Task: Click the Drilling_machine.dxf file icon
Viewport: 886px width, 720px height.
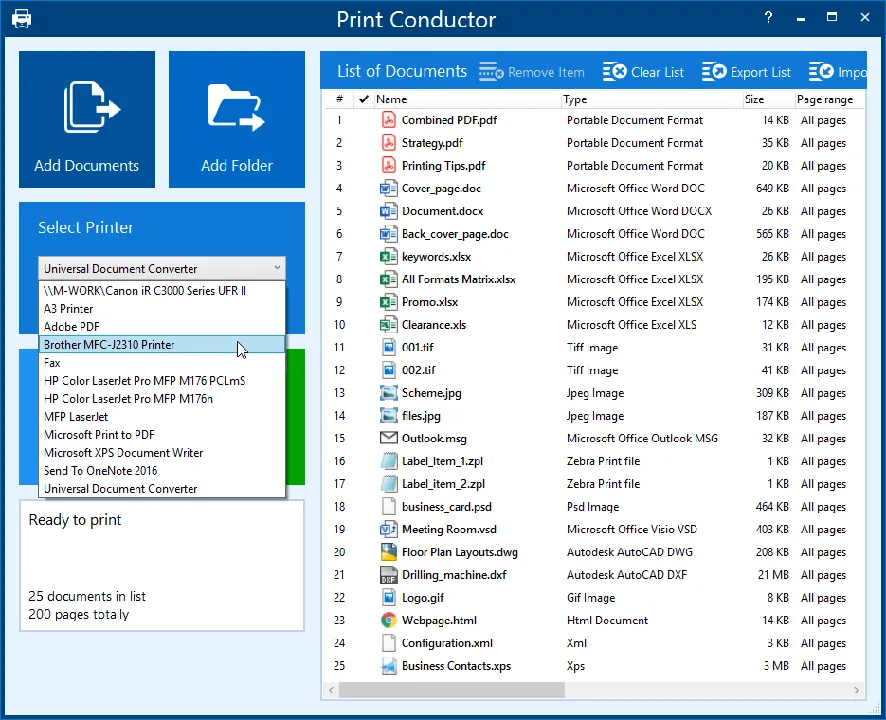Action: tap(388, 575)
